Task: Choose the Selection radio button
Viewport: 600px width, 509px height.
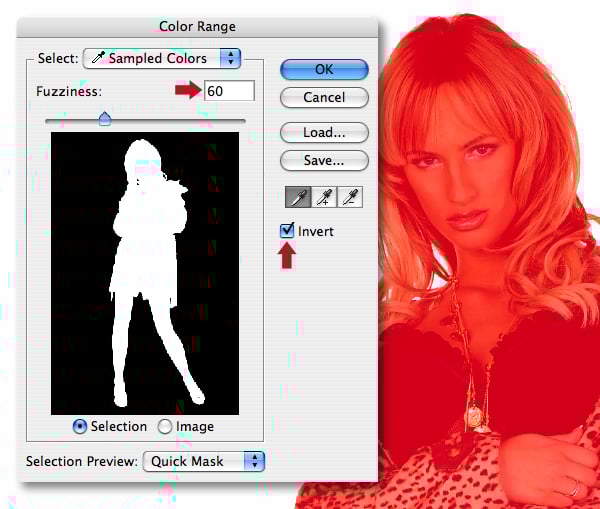Action: click(80, 426)
